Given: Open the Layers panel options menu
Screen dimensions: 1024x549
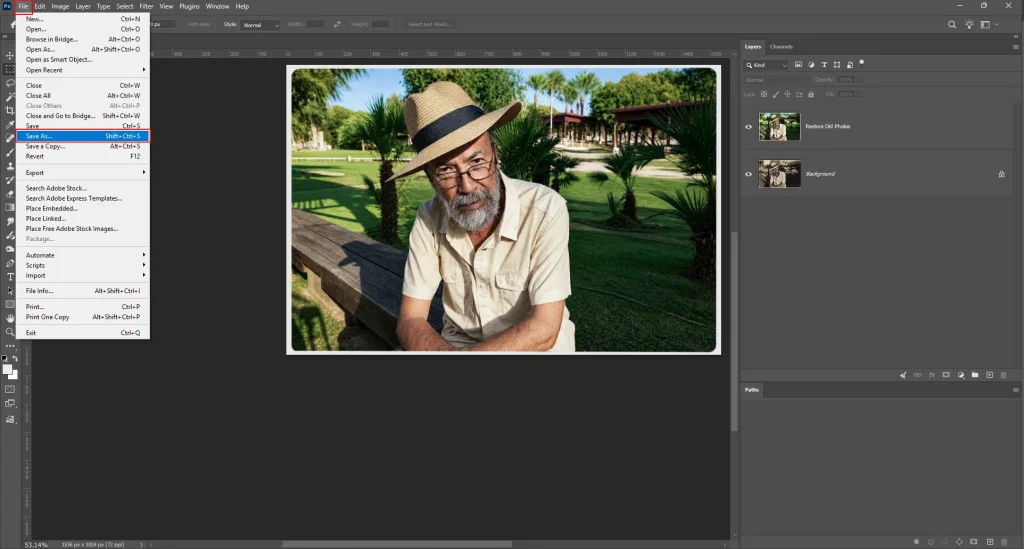Looking at the screenshot, I should coord(1016,47).
